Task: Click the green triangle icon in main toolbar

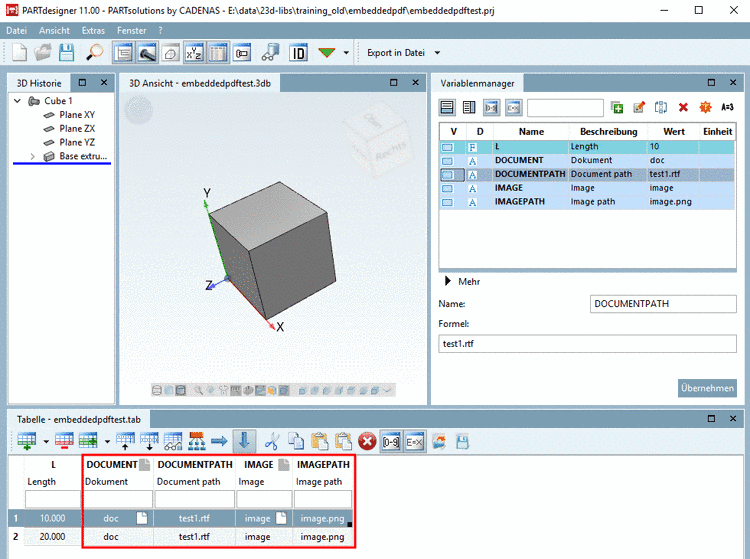Action: pos(327,53)
